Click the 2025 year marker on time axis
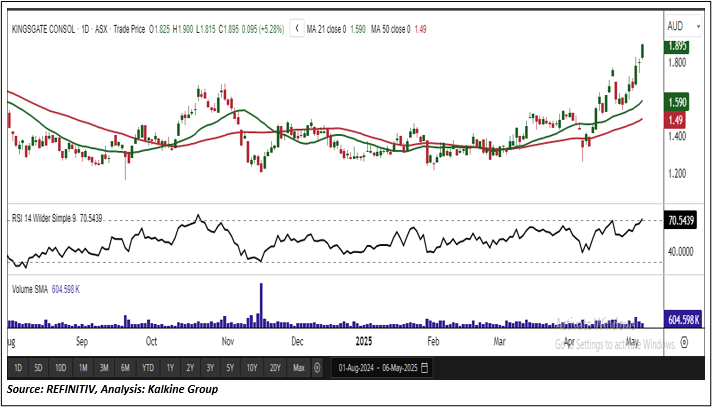Screen dimensions: 712x407 pos(364,342)
